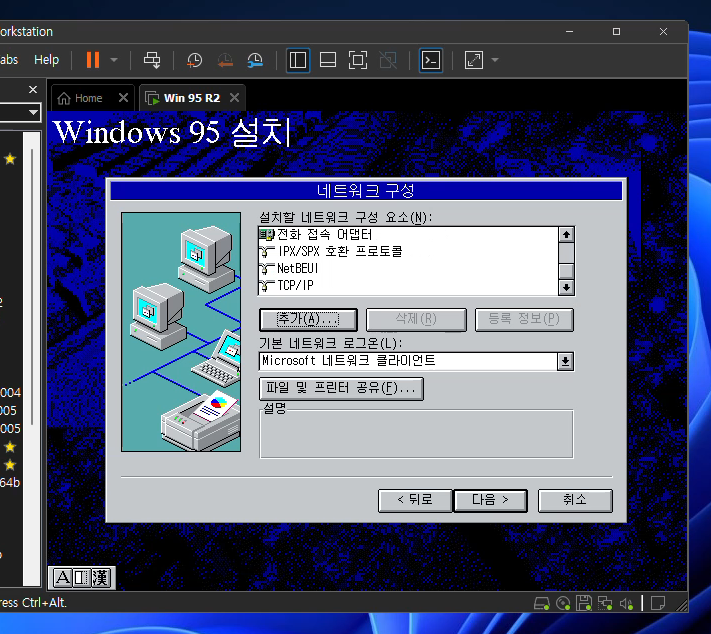The width and height of the screenshot is (711, 634).
Task: Cancel setup with the 취소 button
Action: [x=575, y=500]
